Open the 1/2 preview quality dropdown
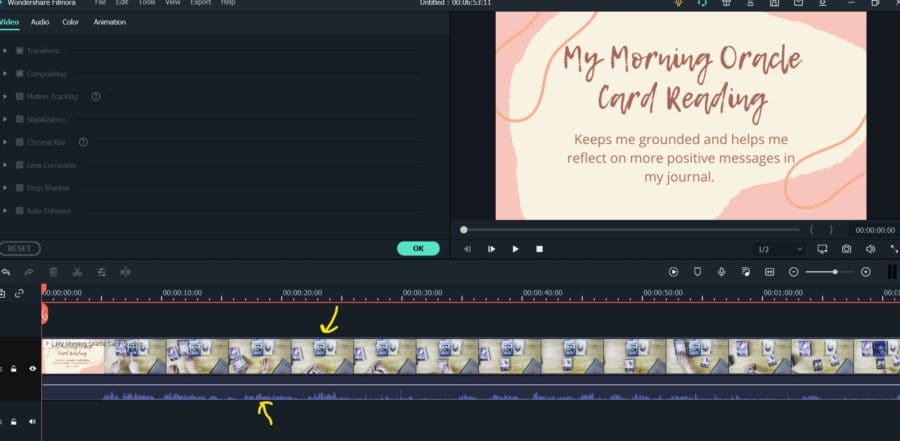 781,249
